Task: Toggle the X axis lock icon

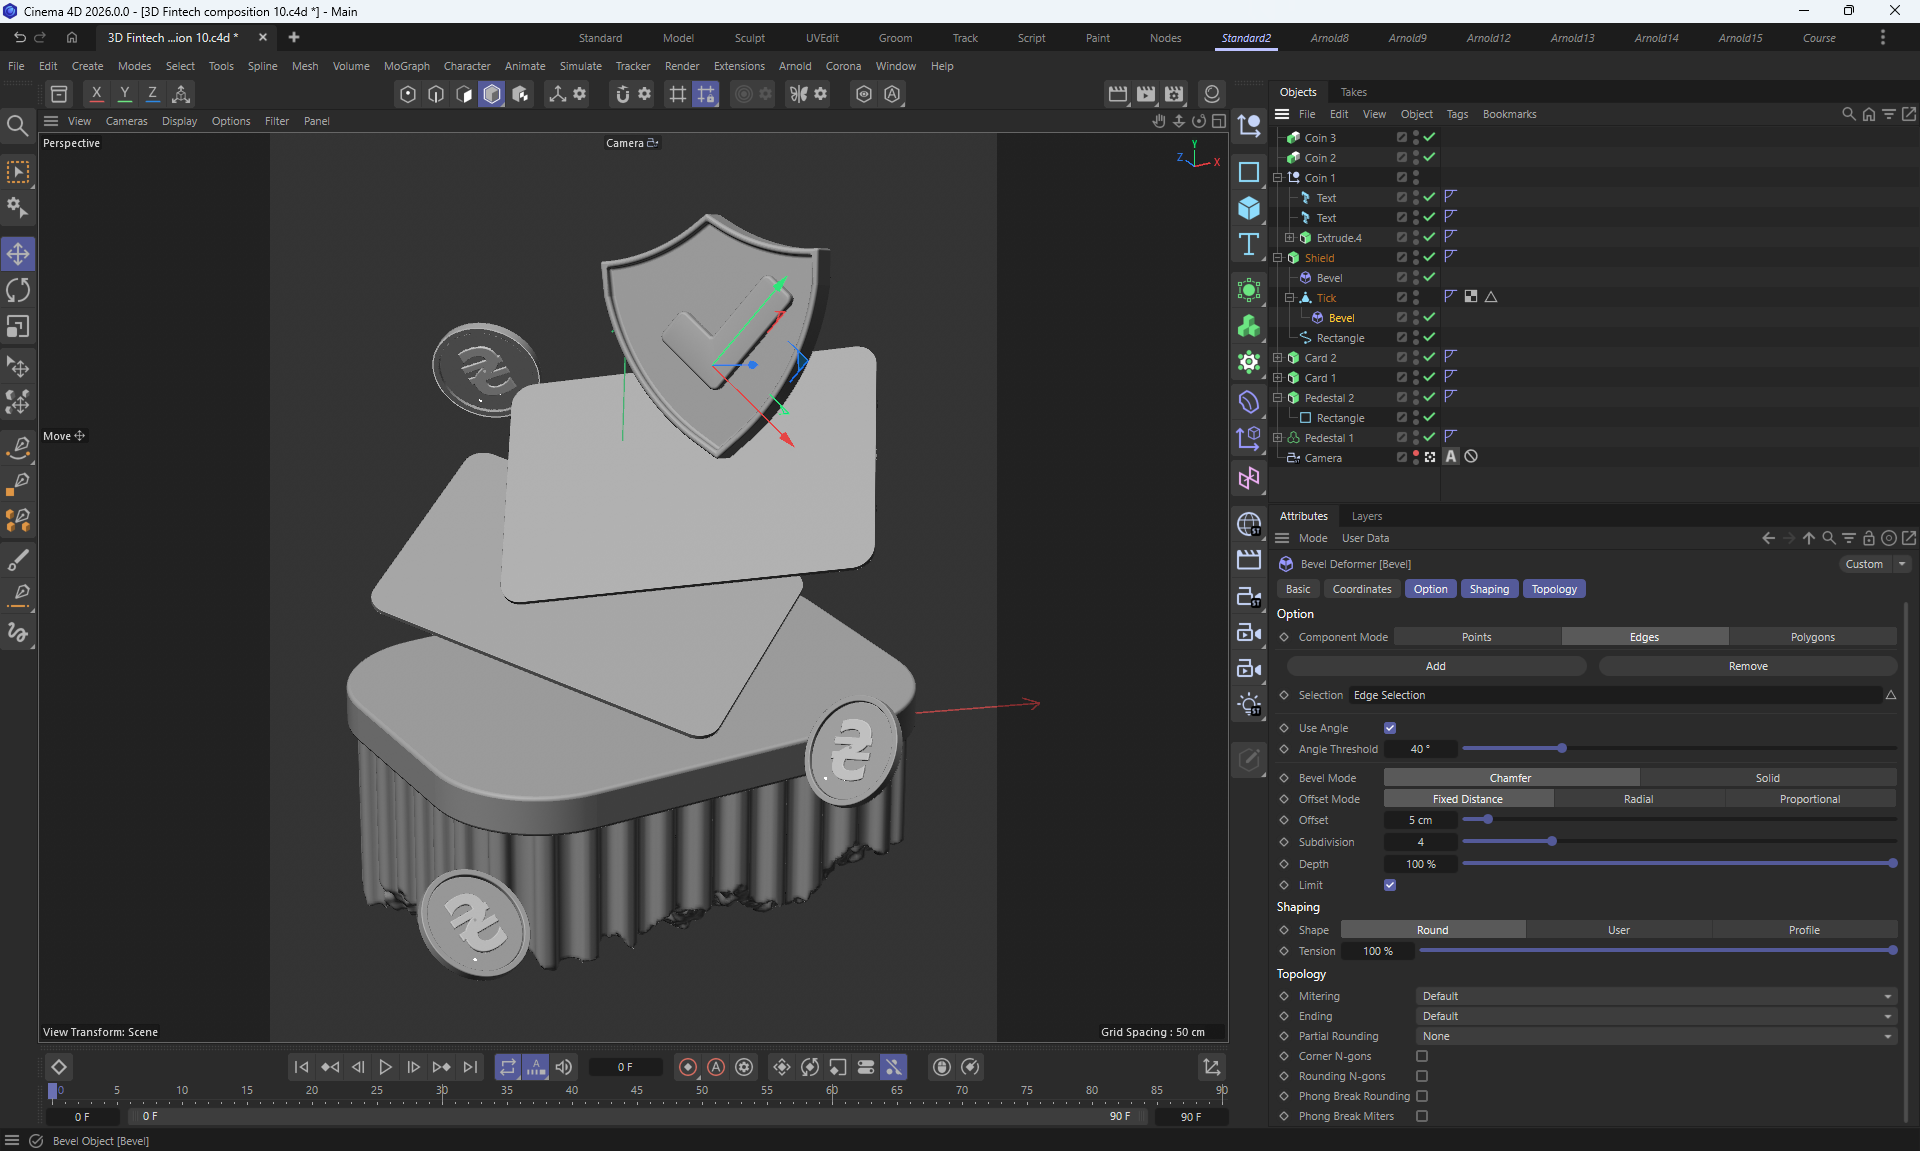Action: tap(96, 94)
